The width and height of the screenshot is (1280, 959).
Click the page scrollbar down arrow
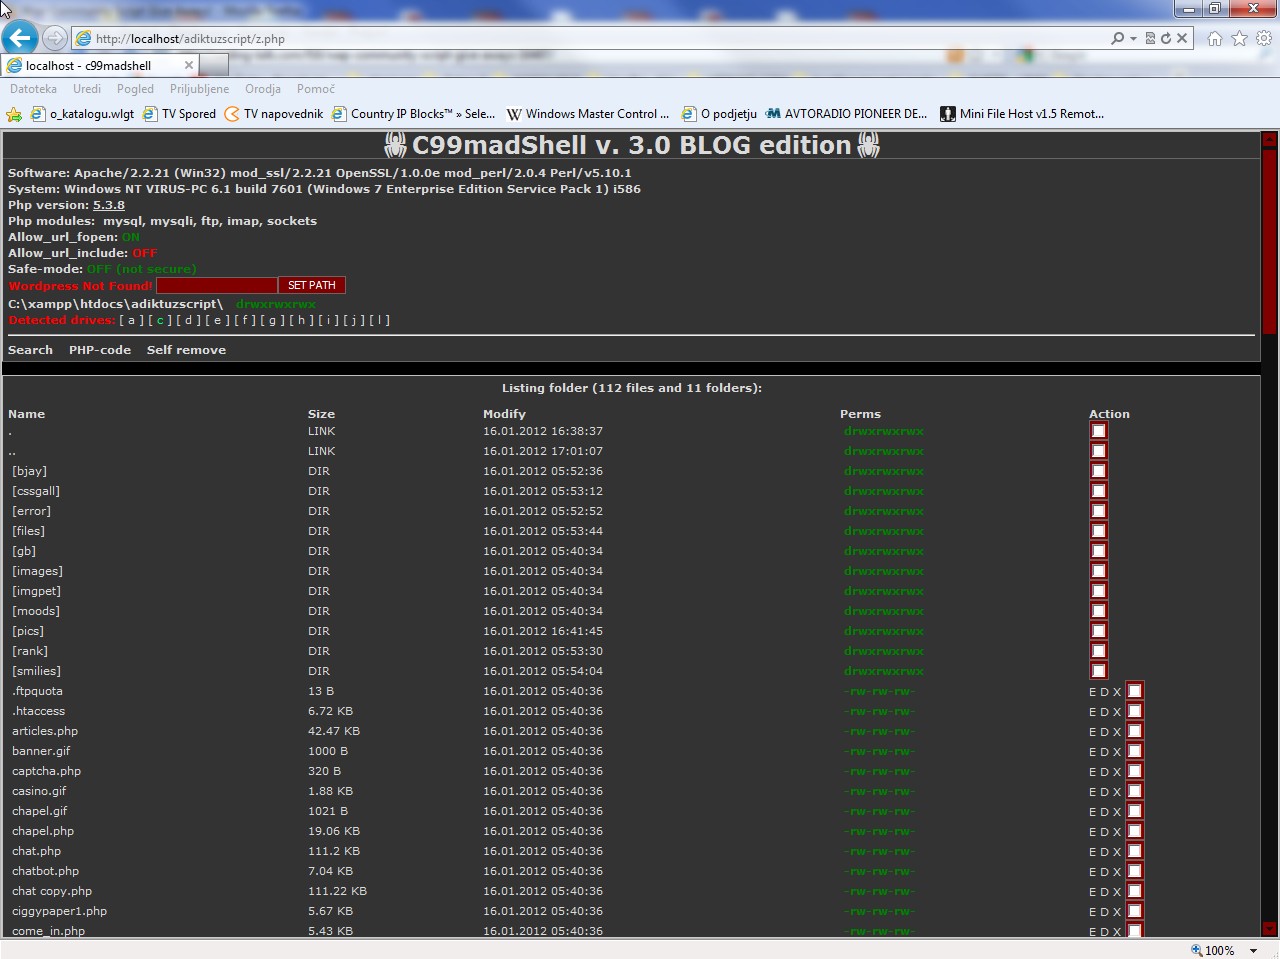1269,928
